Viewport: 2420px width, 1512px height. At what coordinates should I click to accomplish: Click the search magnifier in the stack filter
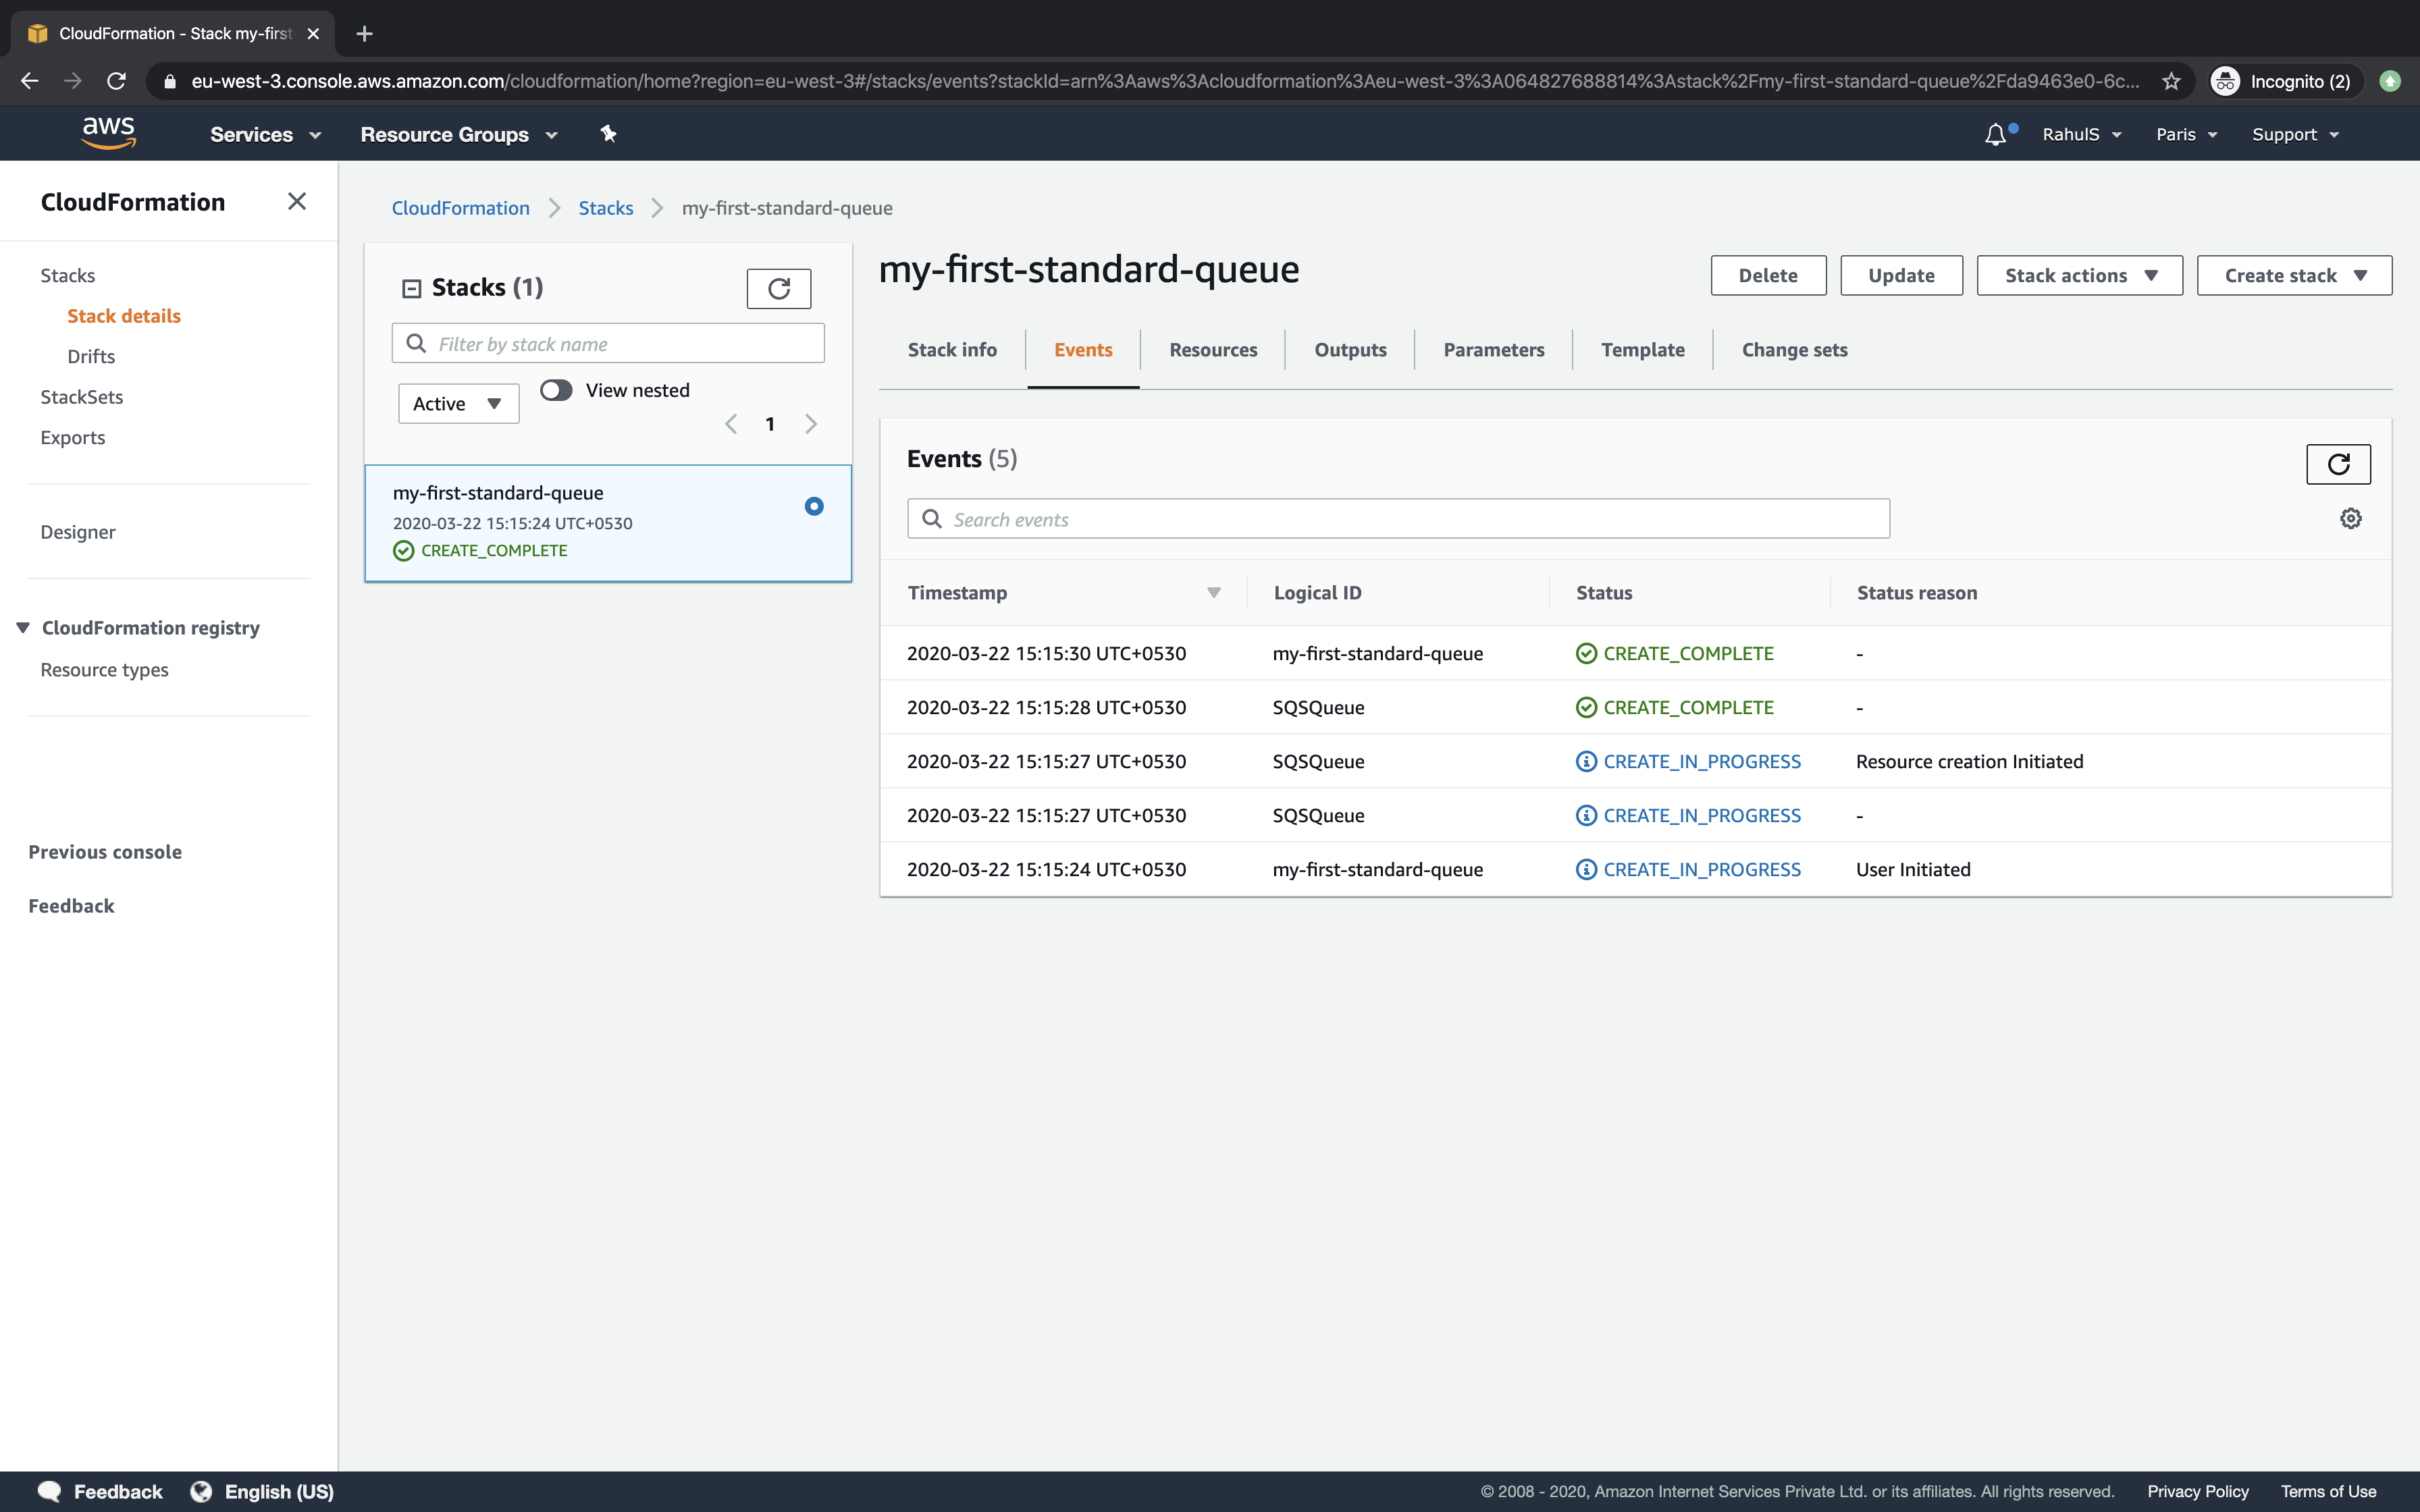coord(416,343)
